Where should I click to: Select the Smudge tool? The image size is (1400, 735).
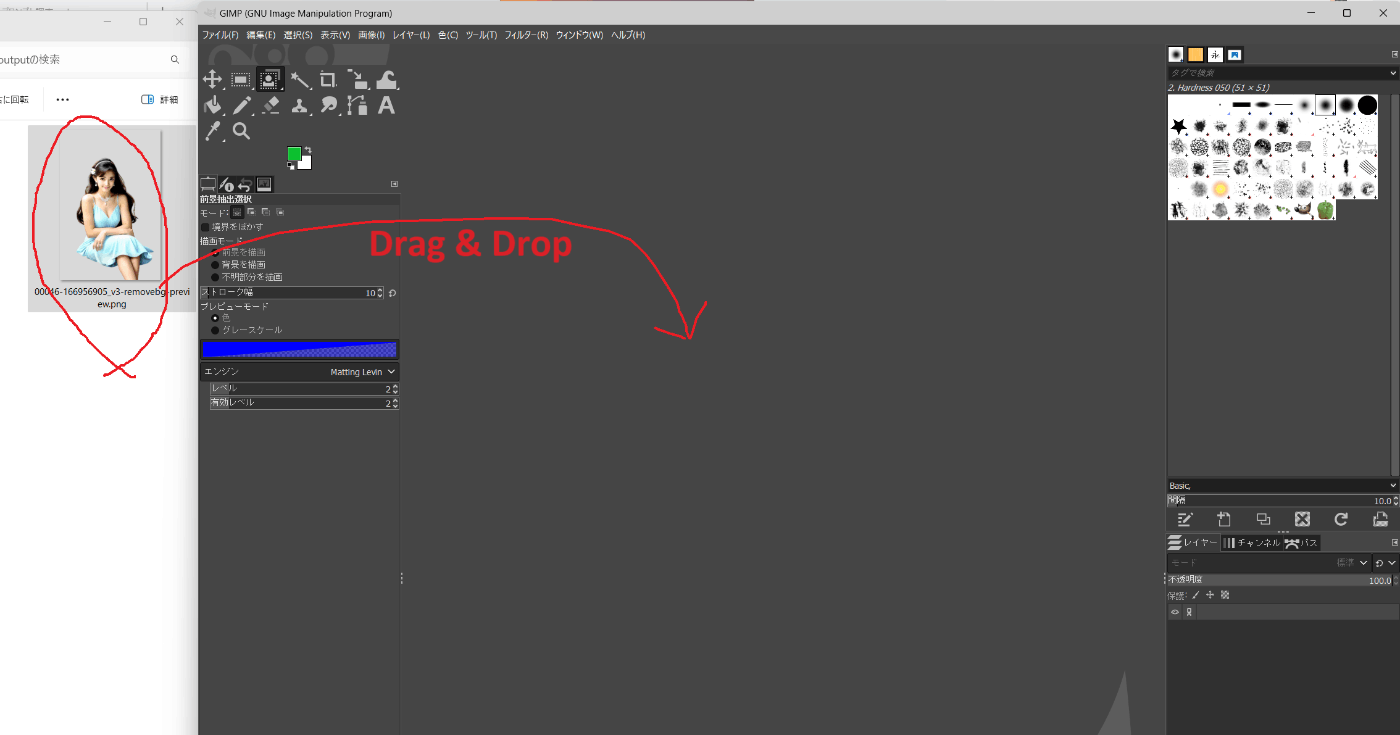pos(328,105)
